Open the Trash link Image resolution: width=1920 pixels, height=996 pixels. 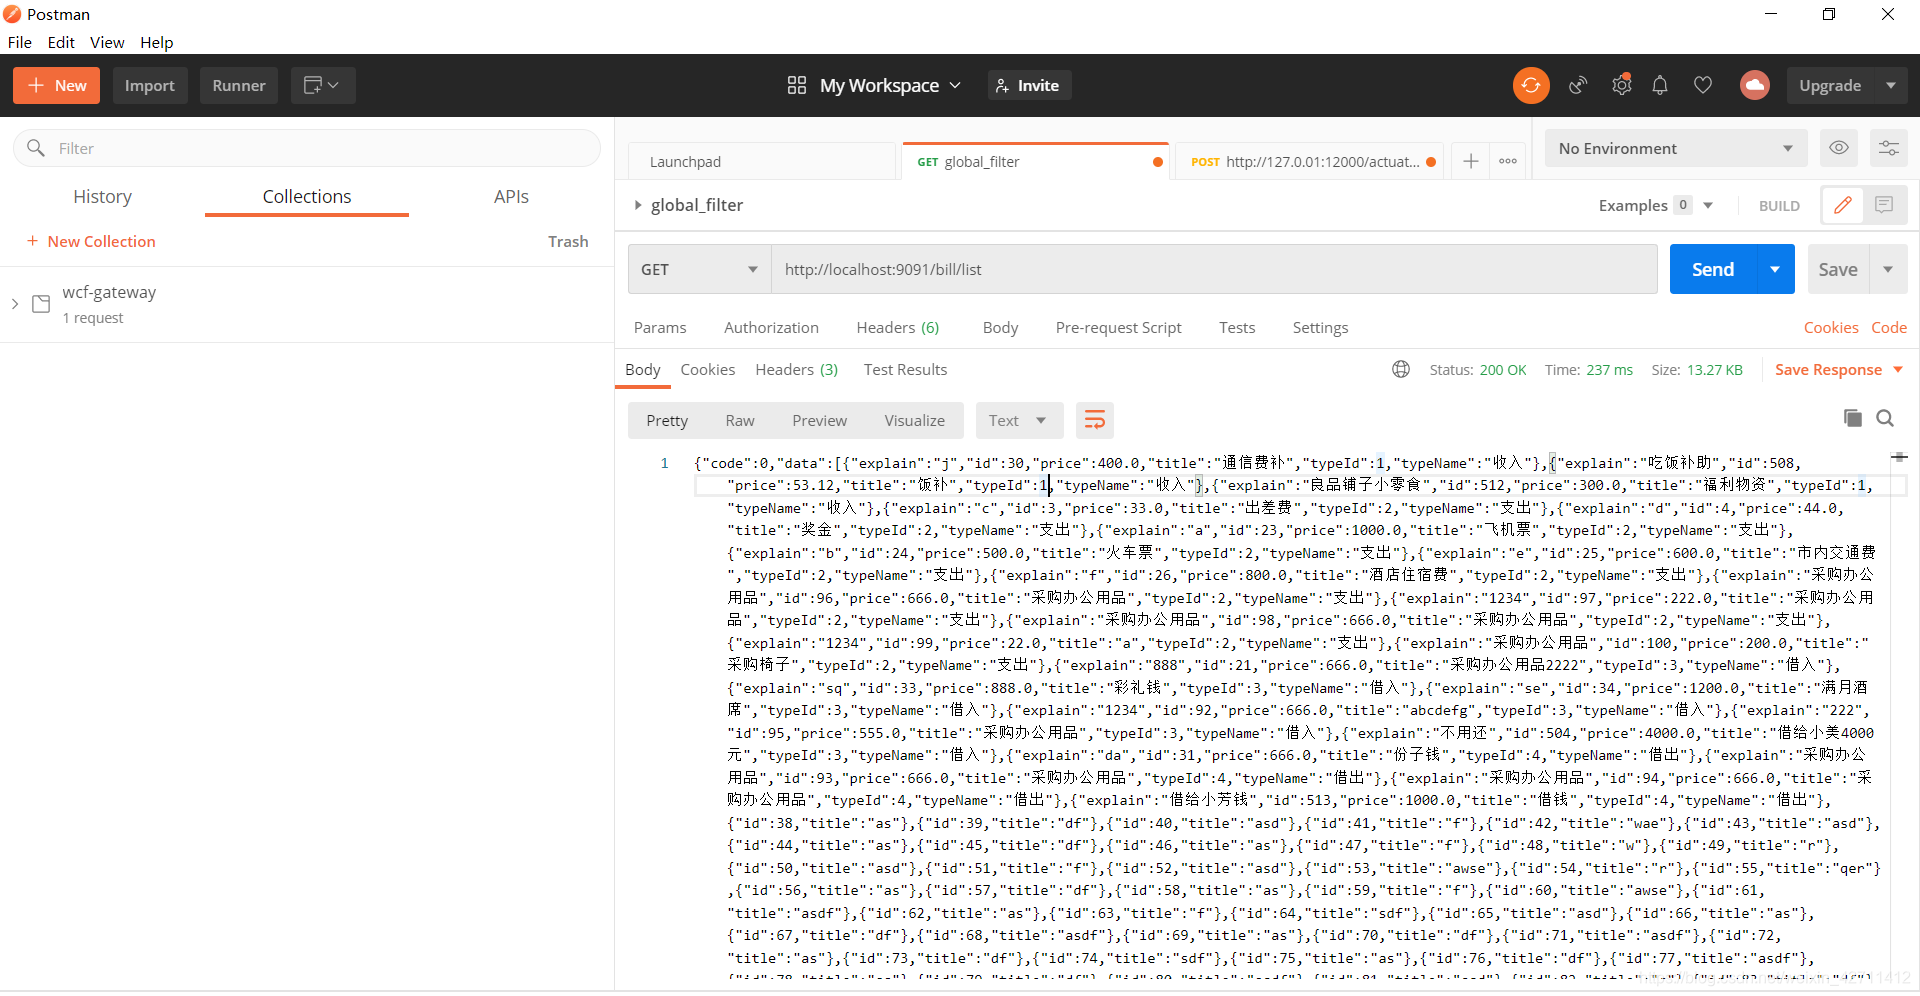tap(568, 241)
